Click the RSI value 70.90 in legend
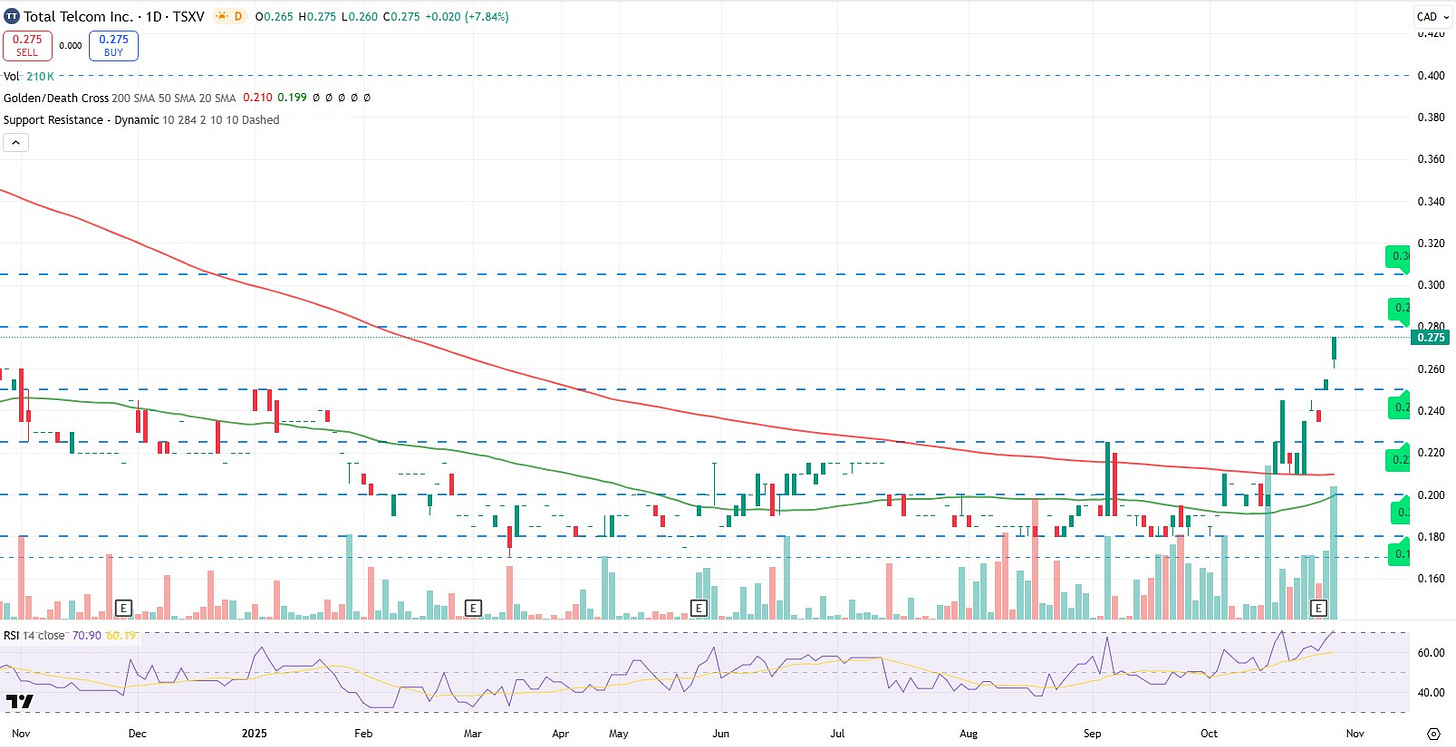1456x747 pixels. pyautogui.click(x=85, y=634)
